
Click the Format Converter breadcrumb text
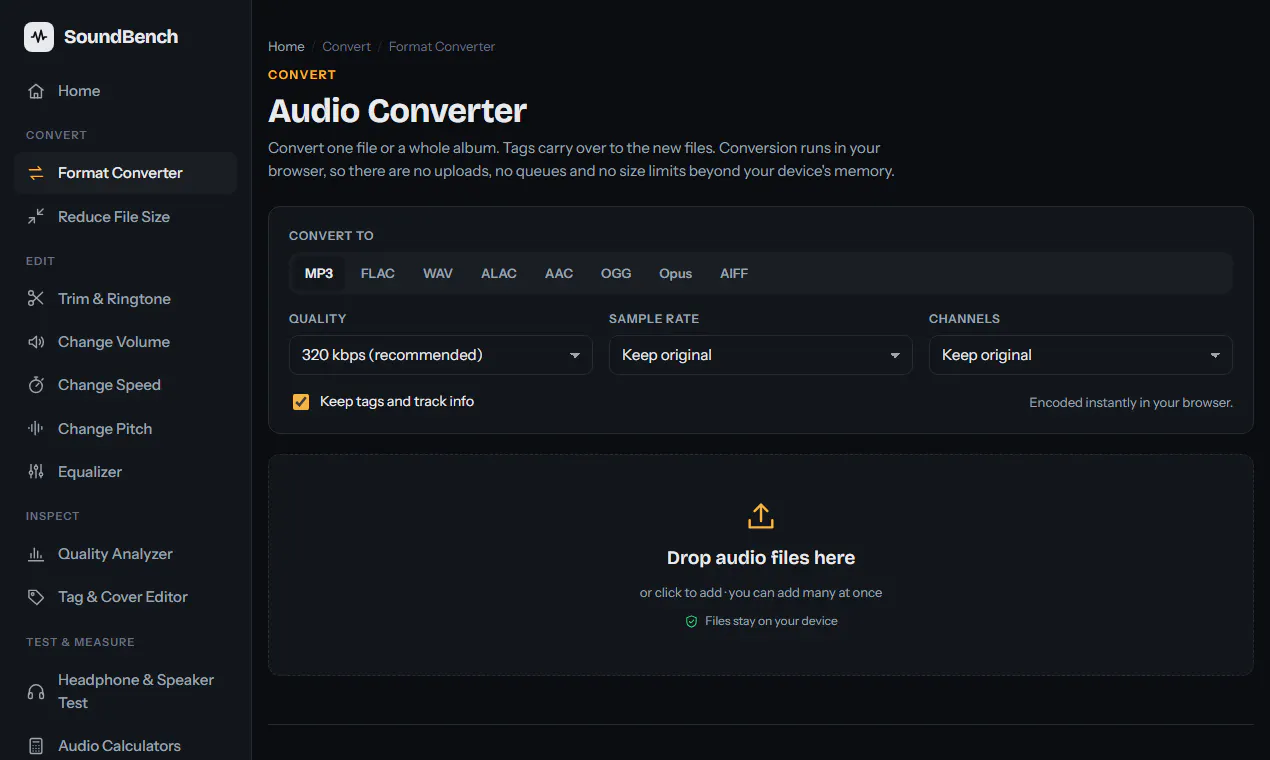click(x=442, y=47)
